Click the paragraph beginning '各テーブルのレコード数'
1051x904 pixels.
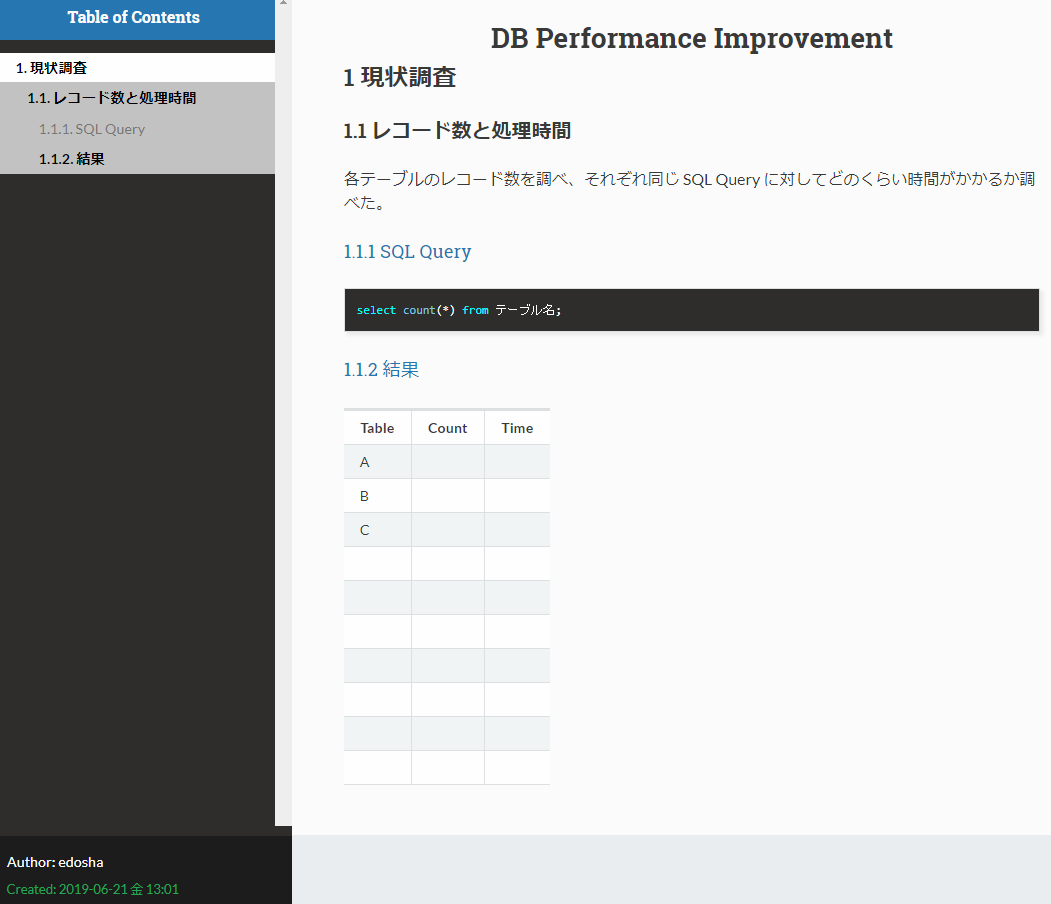(x=689, y=190)
